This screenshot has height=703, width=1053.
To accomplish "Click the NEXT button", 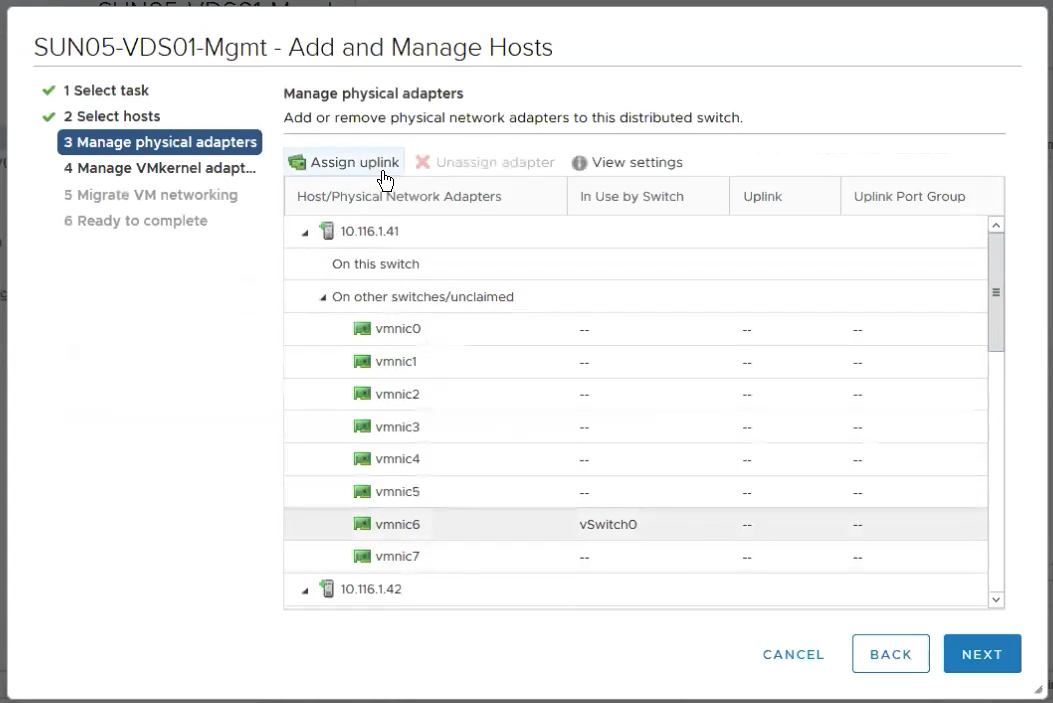I will point(982,654).
